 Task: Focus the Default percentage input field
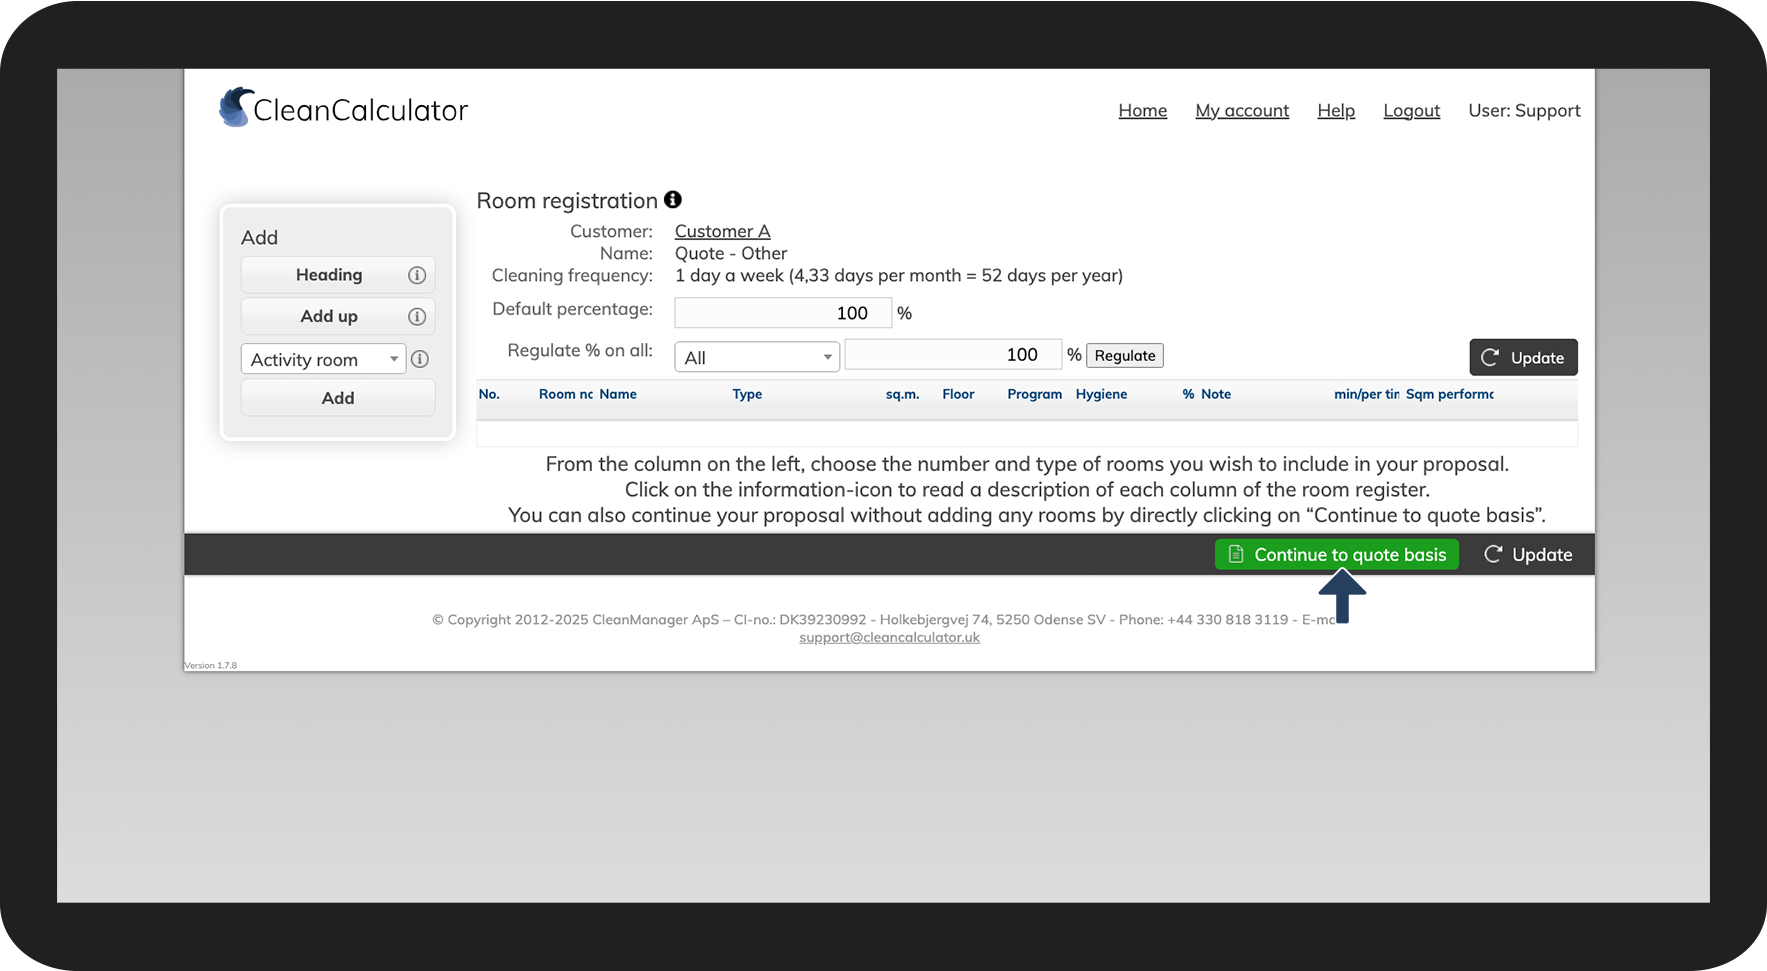click(783, 313)
